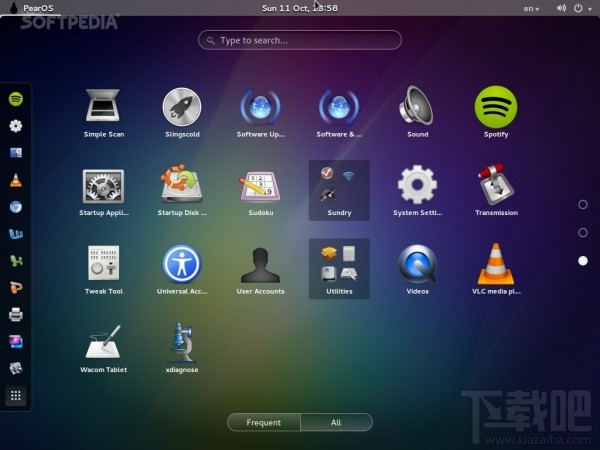Open the Sound speaker app
Viewport: 600px width, 450px height.
coord(417,113)
